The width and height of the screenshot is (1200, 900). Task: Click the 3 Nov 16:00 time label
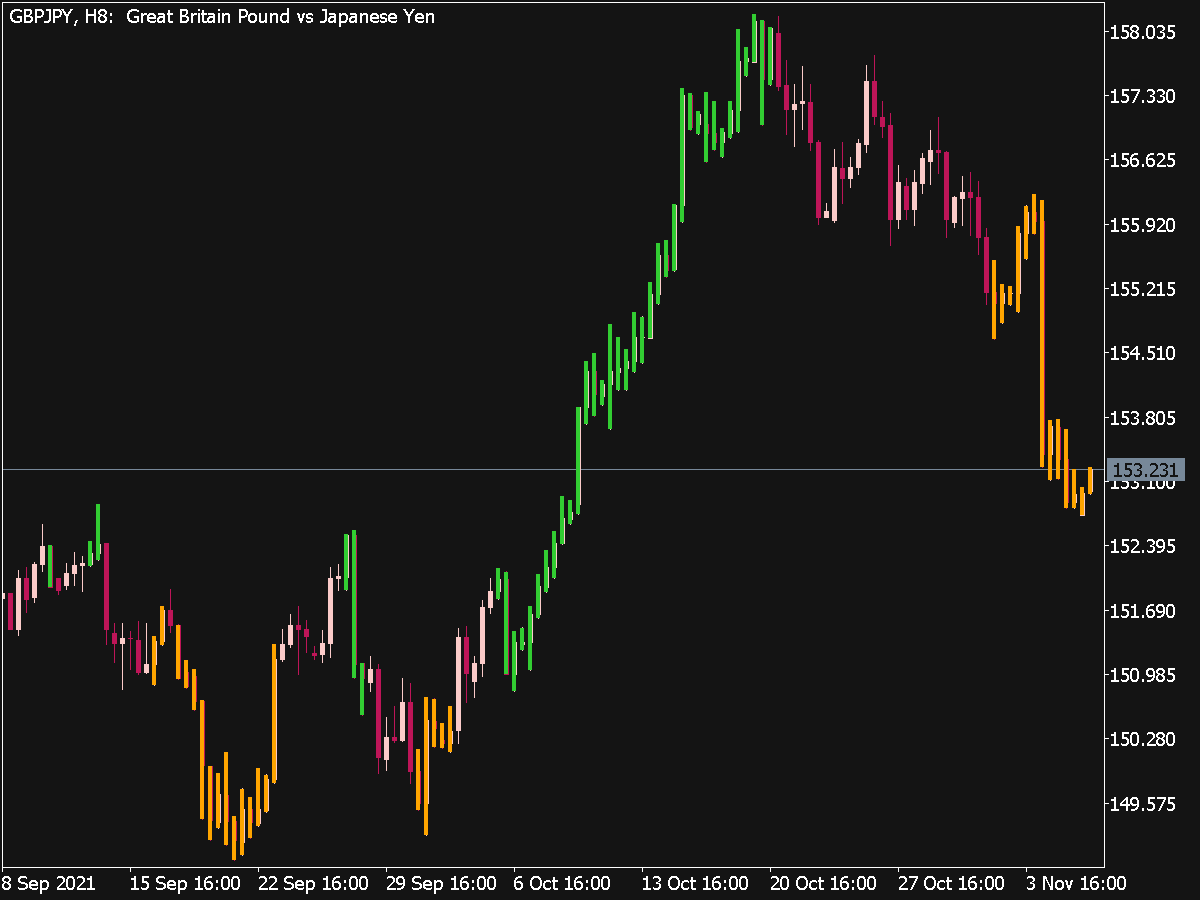pyautogui.click(x=1075, y=883)
